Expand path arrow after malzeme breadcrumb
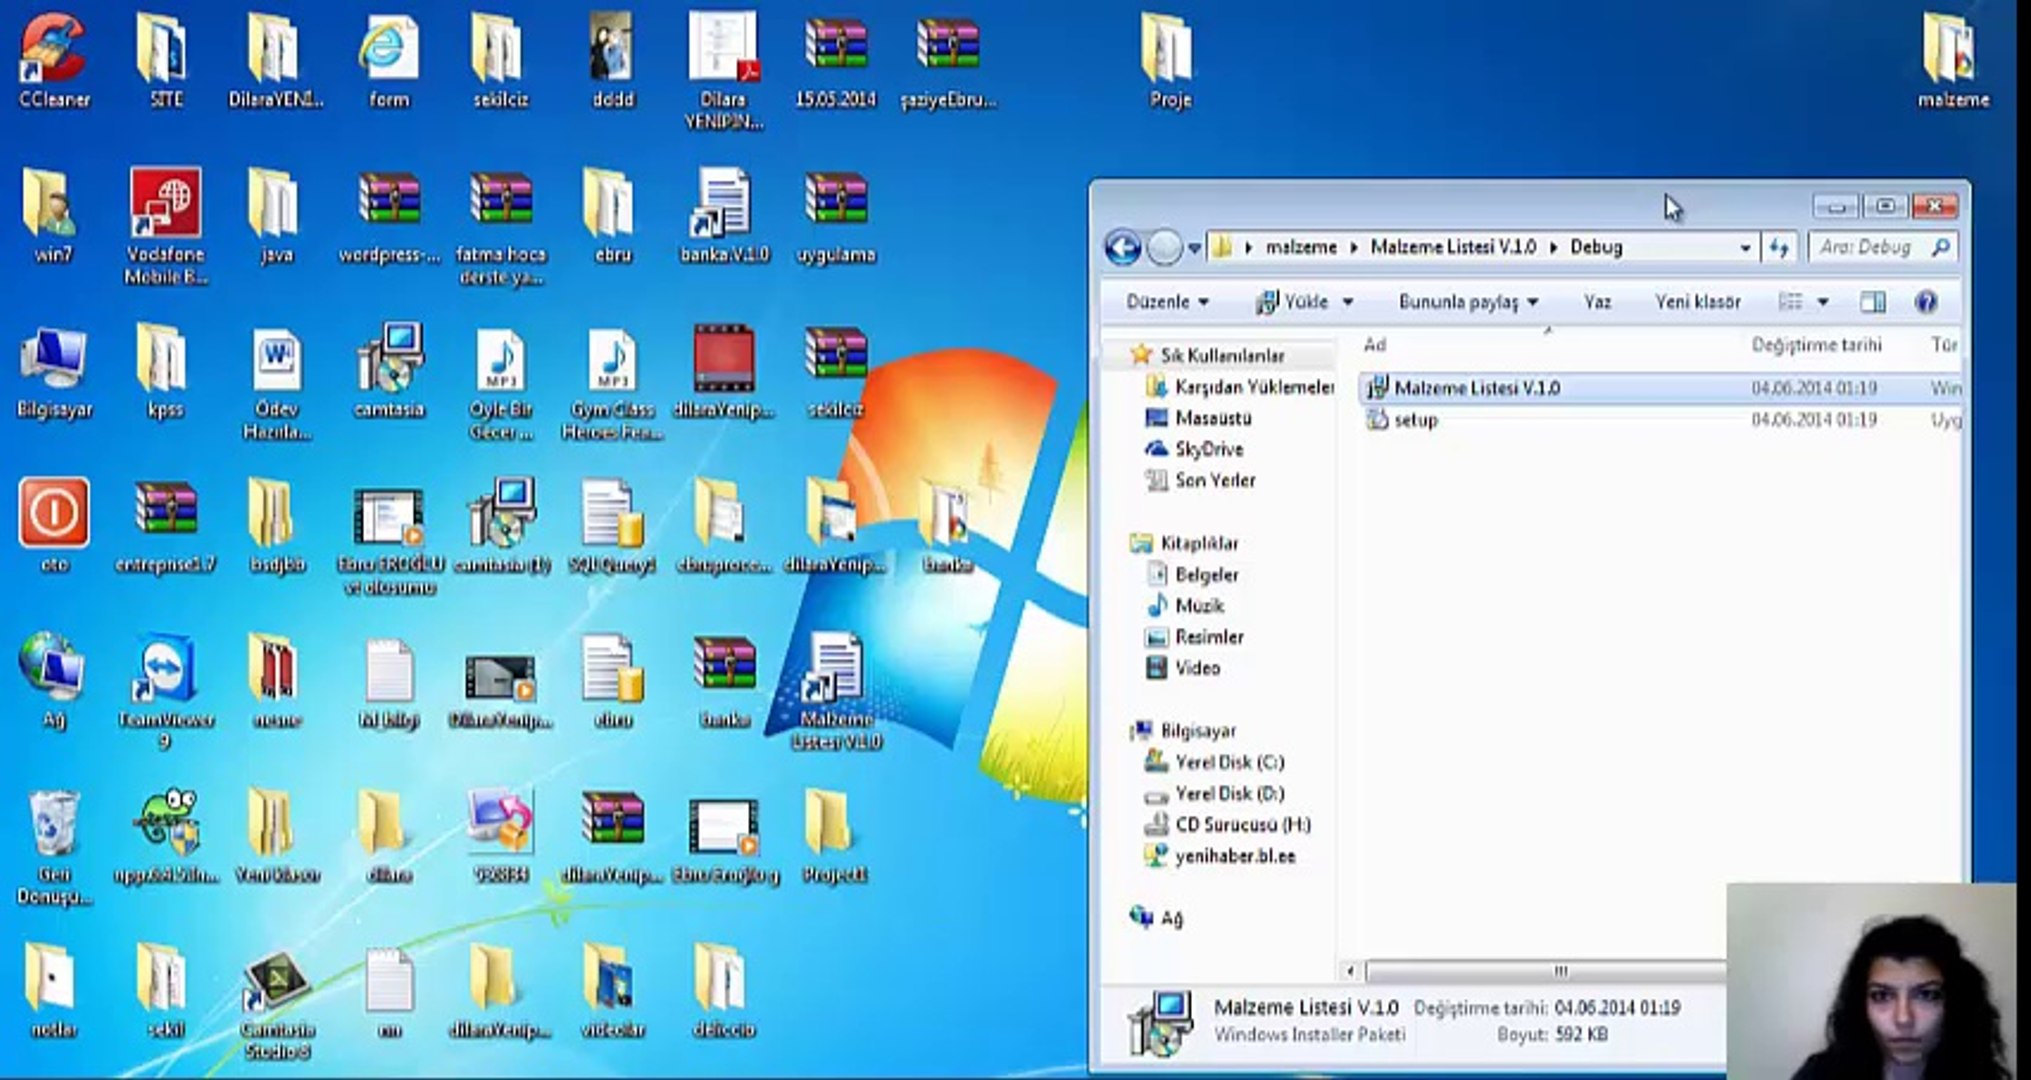 pyautogui.click(x=1353, y=247)
